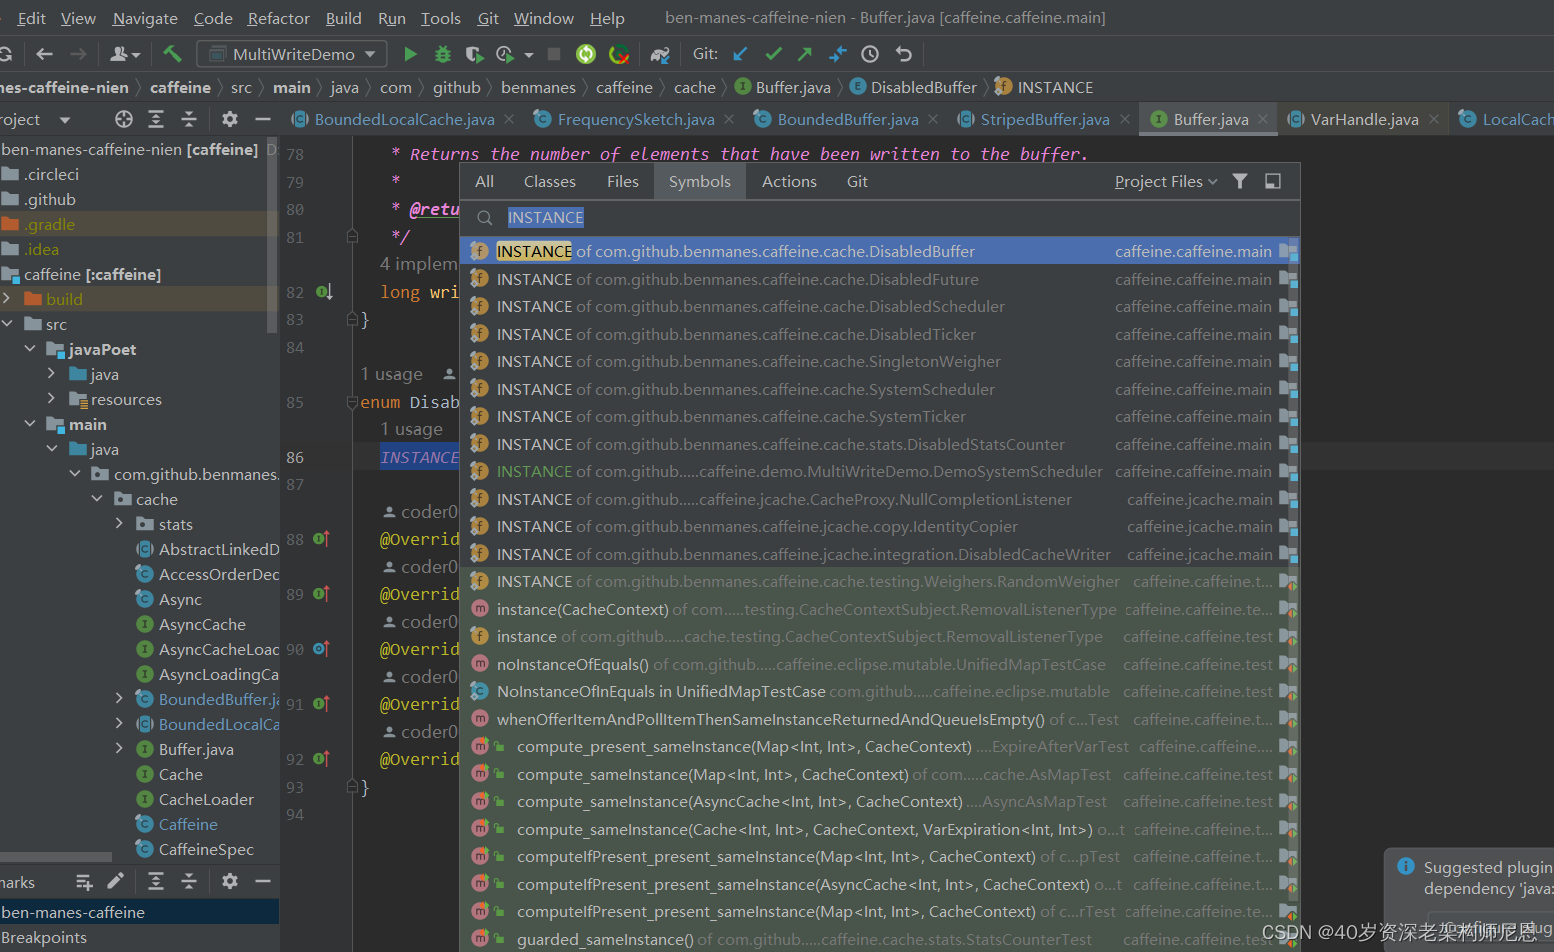Viewport: 1554px width, 952px height.
Task: Navigate back with left arrow
Action: click(44, 54)
